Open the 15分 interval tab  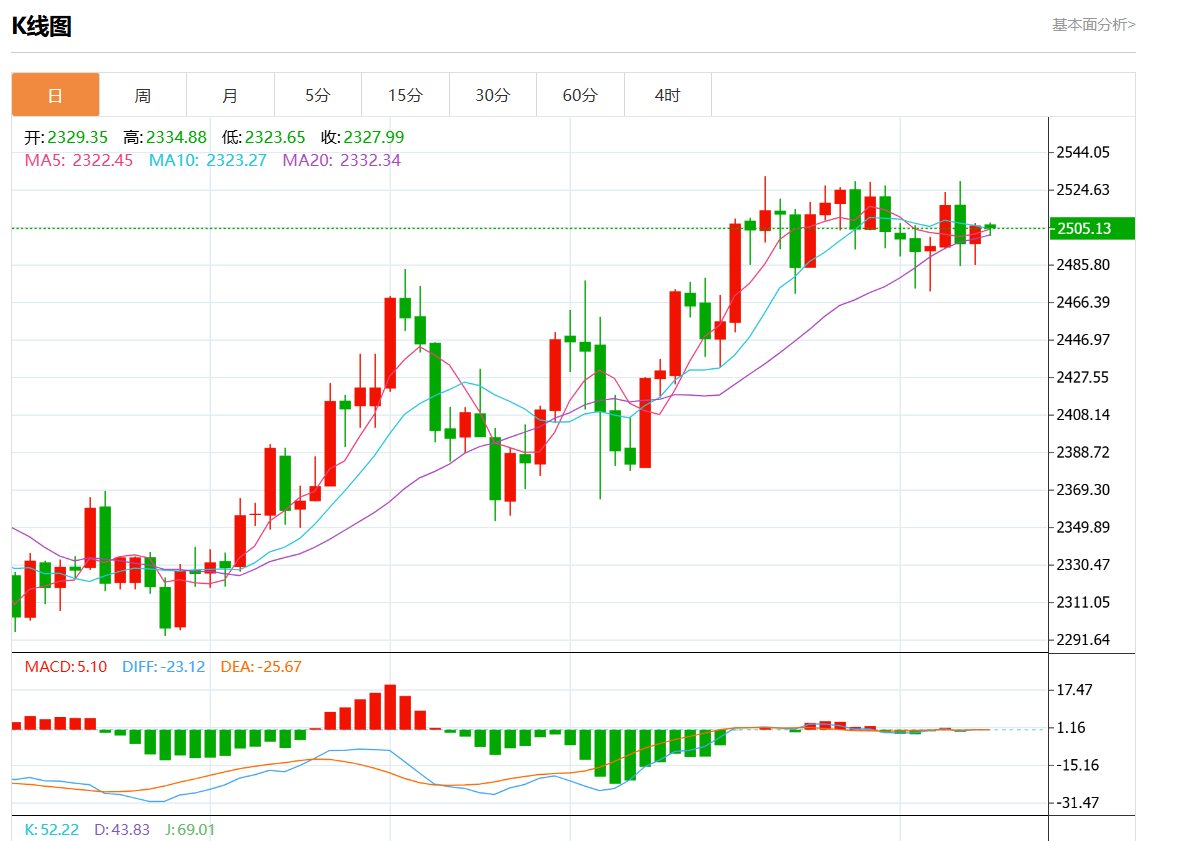(x=405, y=95)
